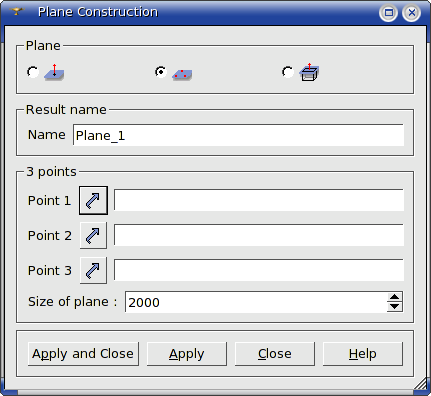431x396 pixels.
Task: Select the three points radio button
Action: point(161,72)
